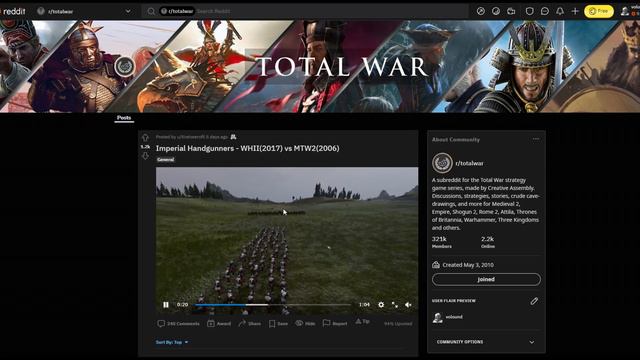Open the notifications bell icon
This screenshot has height=360, width=640.
pyautogui.click(x=560, y=11)
